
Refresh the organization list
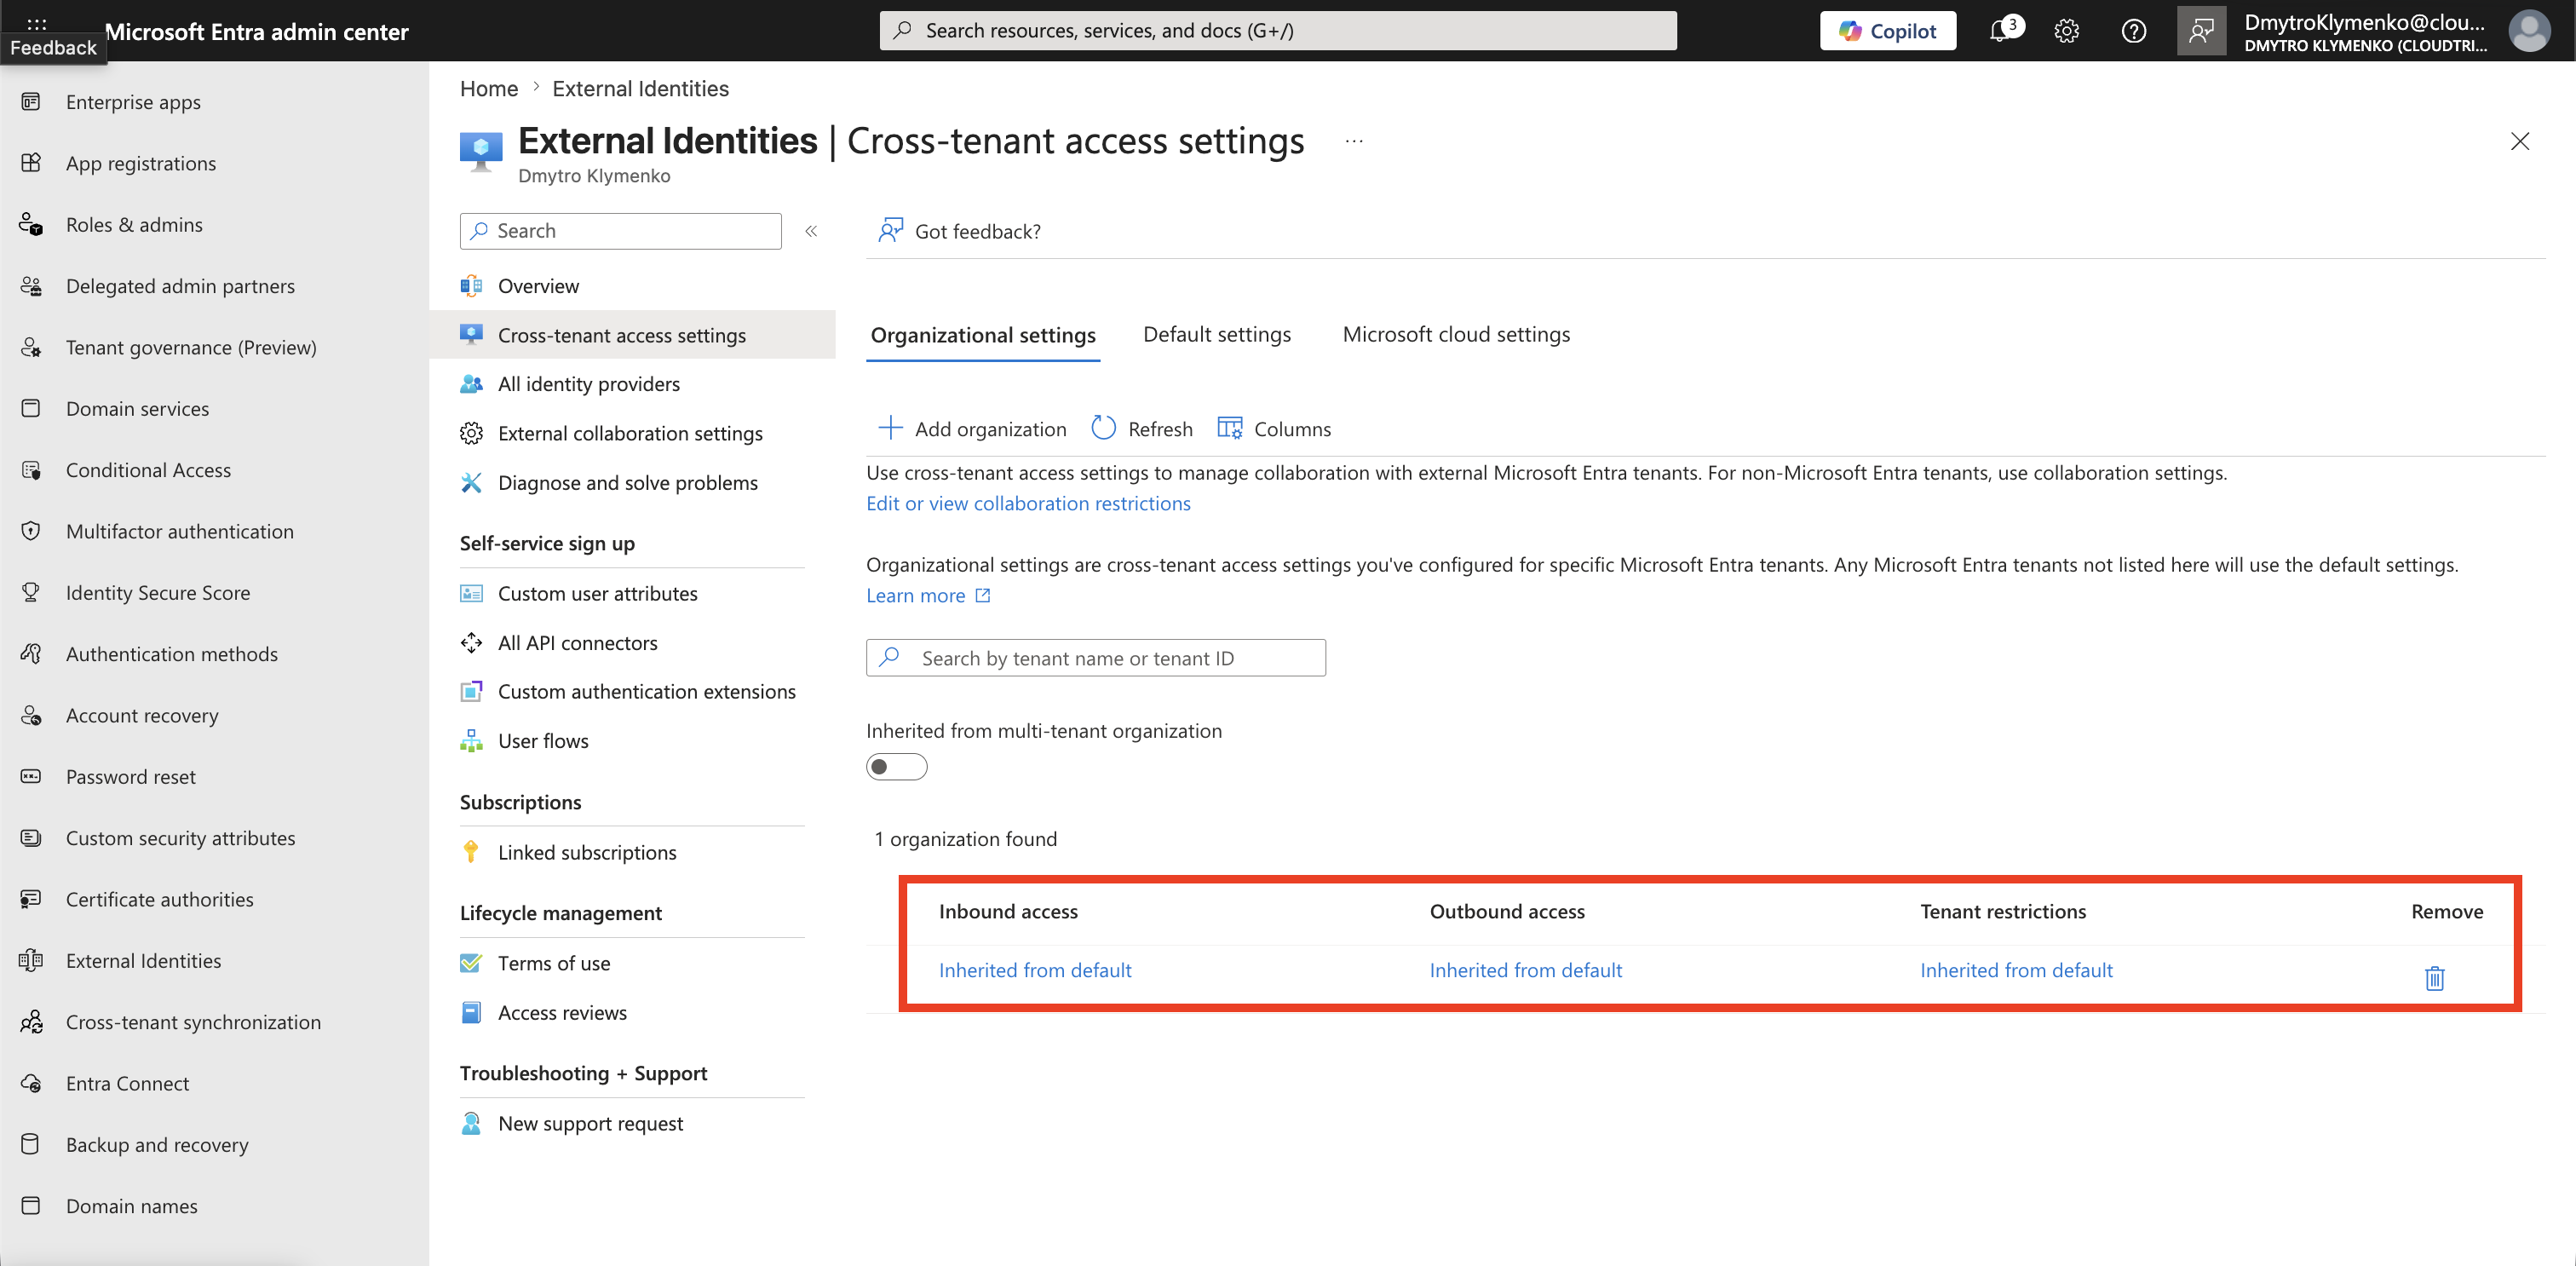tap(1141, 429)
